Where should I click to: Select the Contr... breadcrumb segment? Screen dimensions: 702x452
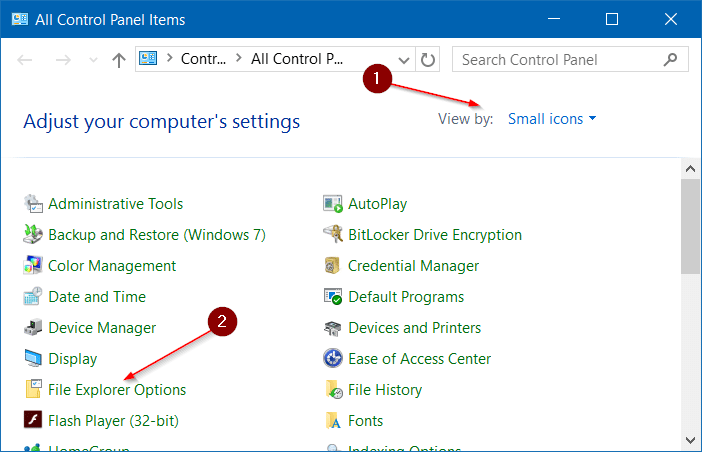203,59
